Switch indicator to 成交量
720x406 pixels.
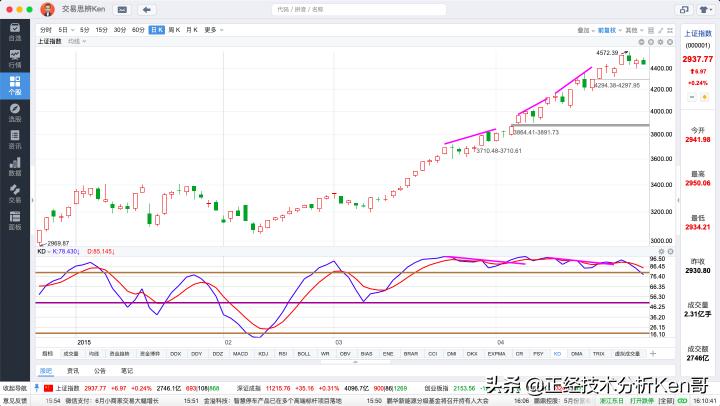click(71, 354)
